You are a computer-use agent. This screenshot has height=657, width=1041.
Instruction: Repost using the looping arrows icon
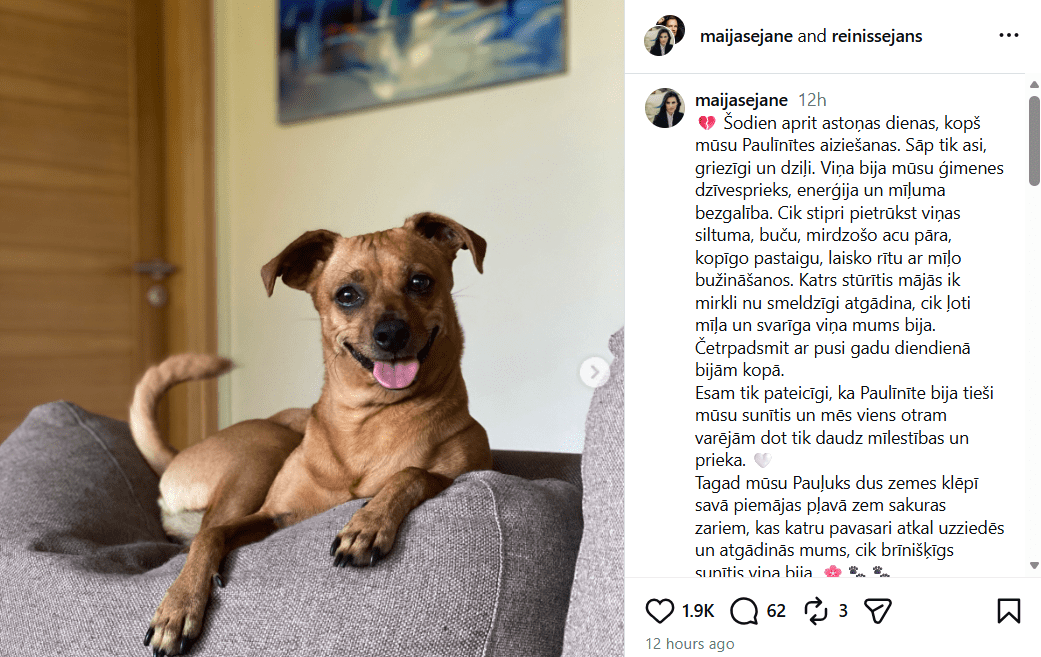pos(815,611)
